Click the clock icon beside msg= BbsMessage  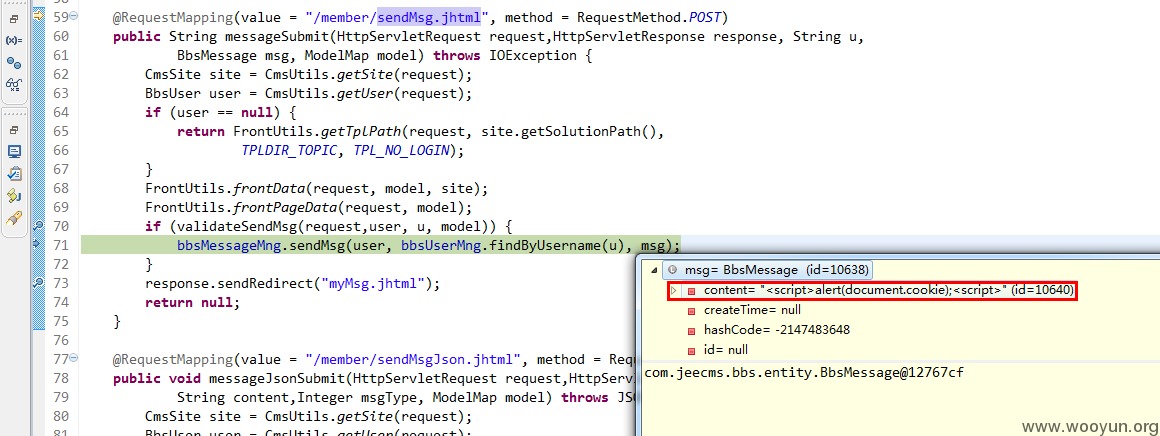[x=672, y=270]
